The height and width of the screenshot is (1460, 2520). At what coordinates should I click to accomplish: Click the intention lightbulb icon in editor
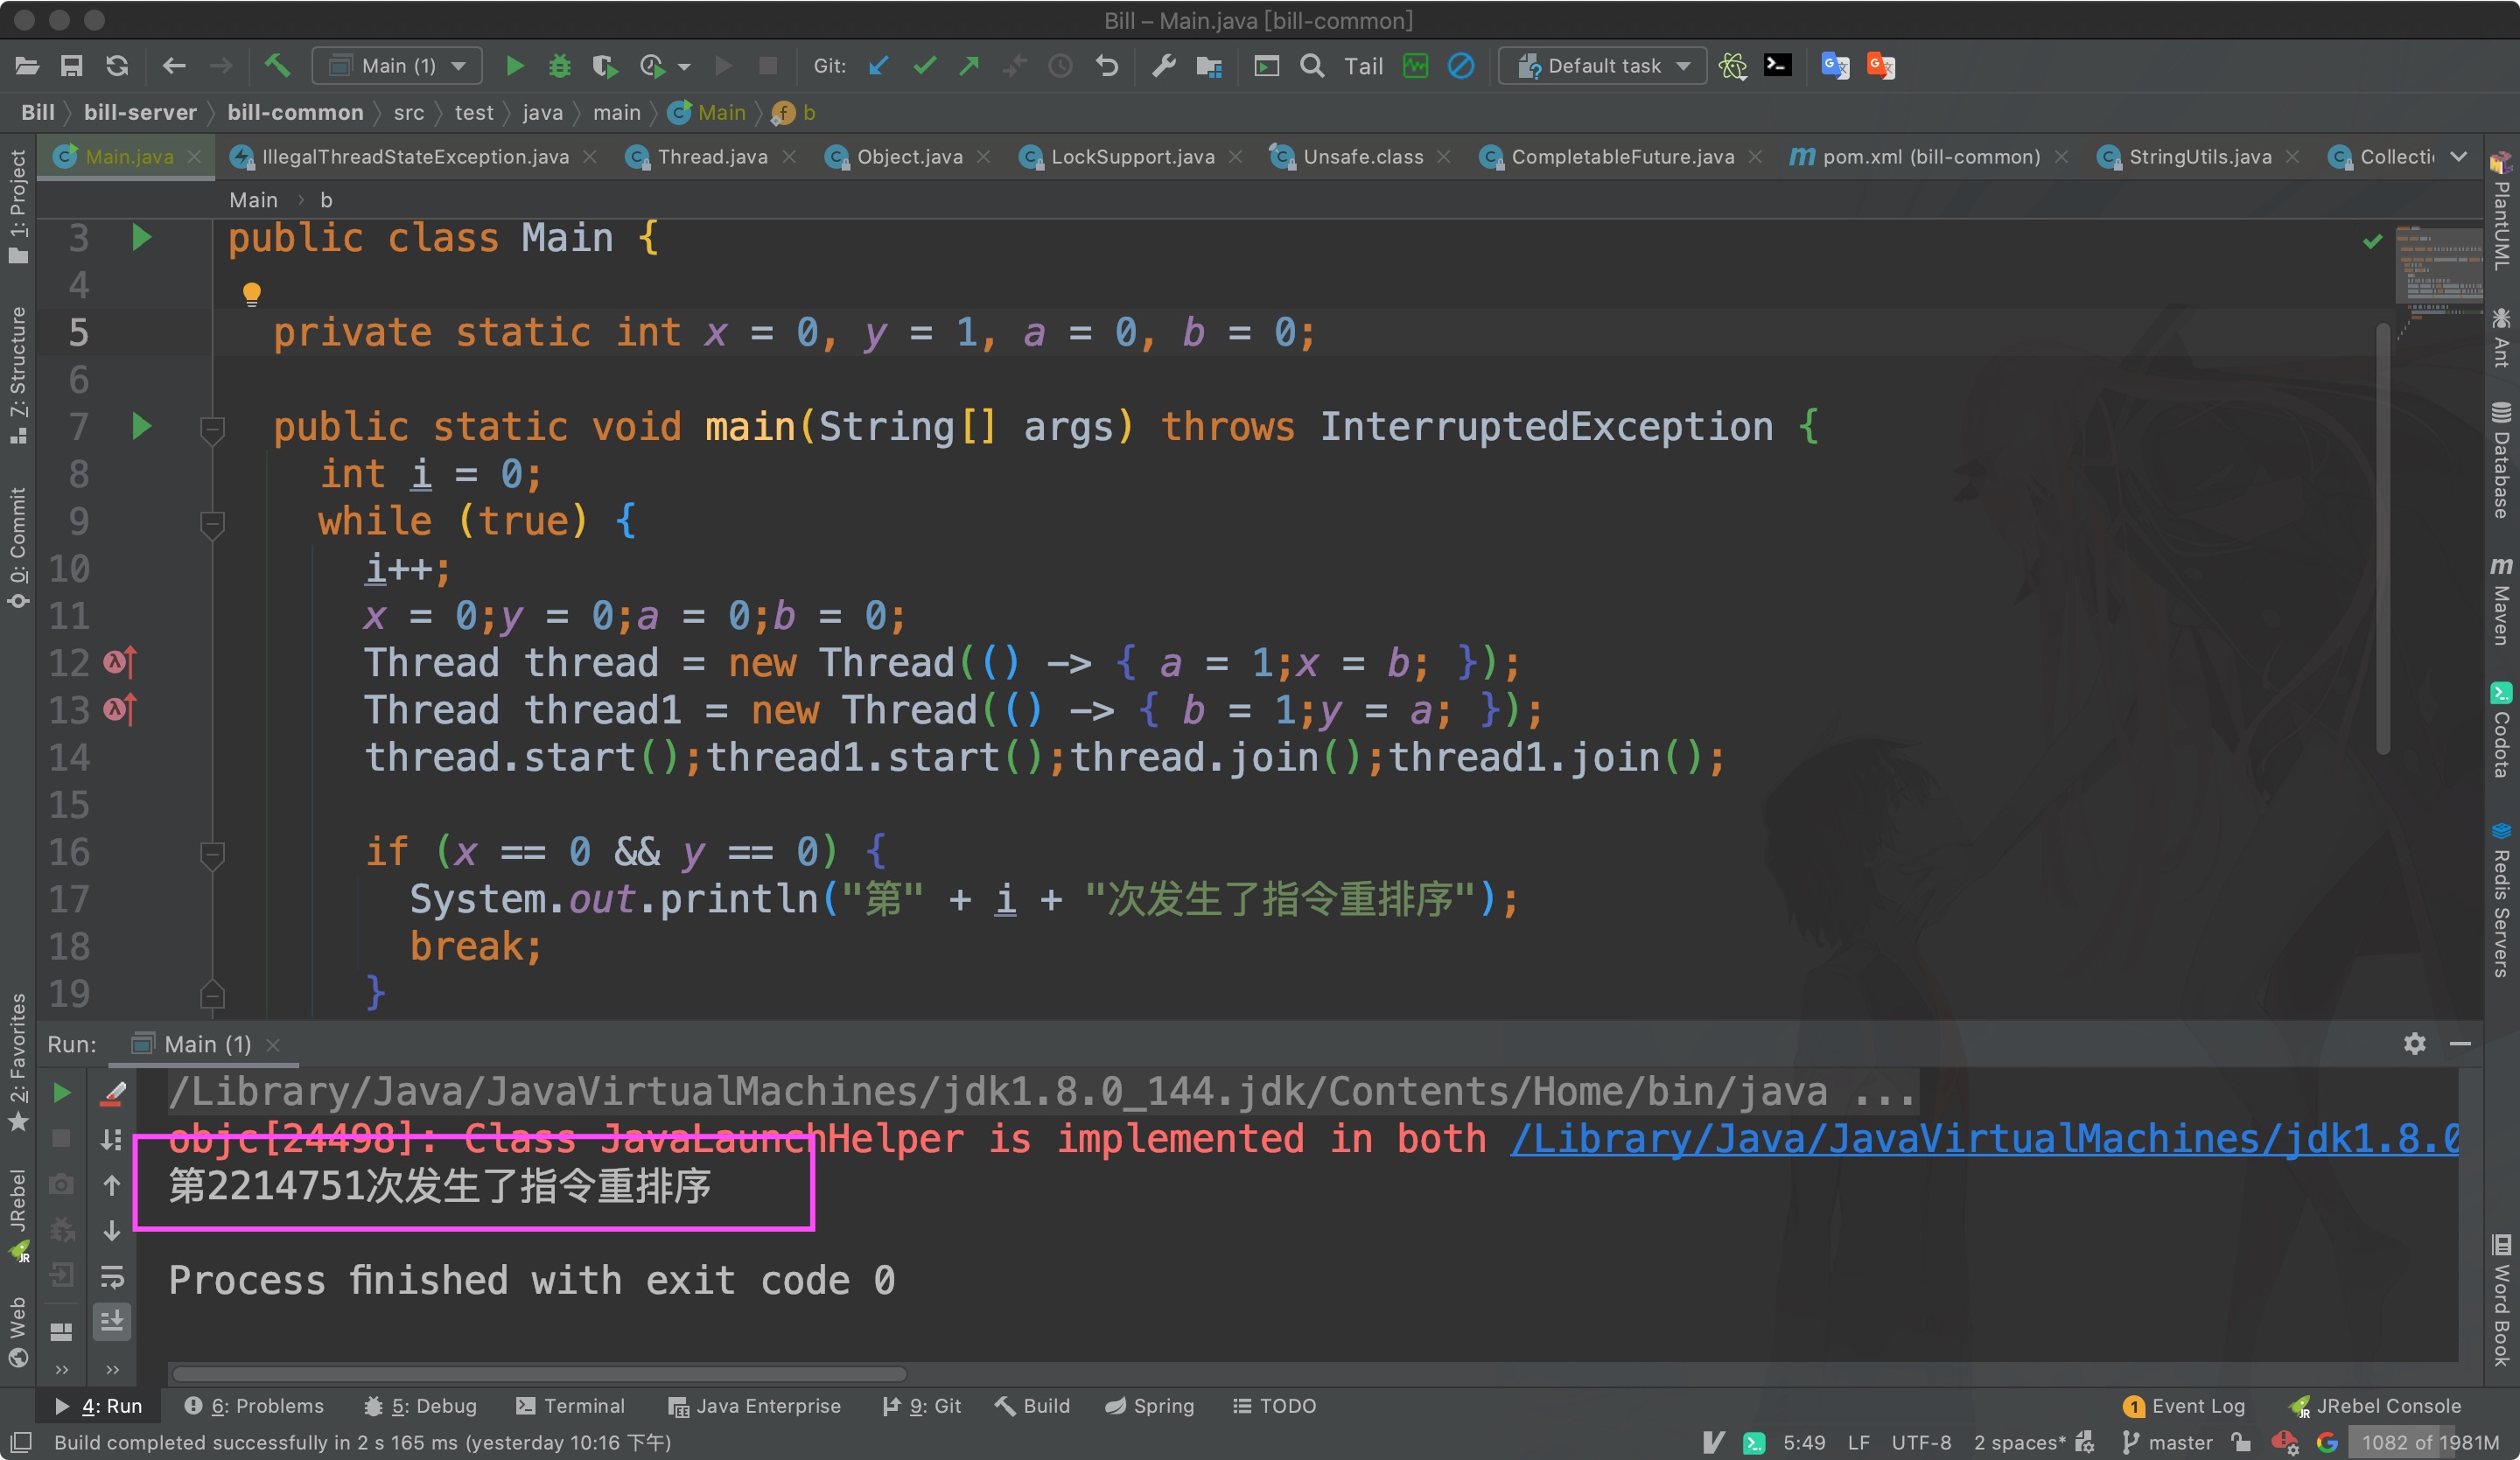[251, 293]
